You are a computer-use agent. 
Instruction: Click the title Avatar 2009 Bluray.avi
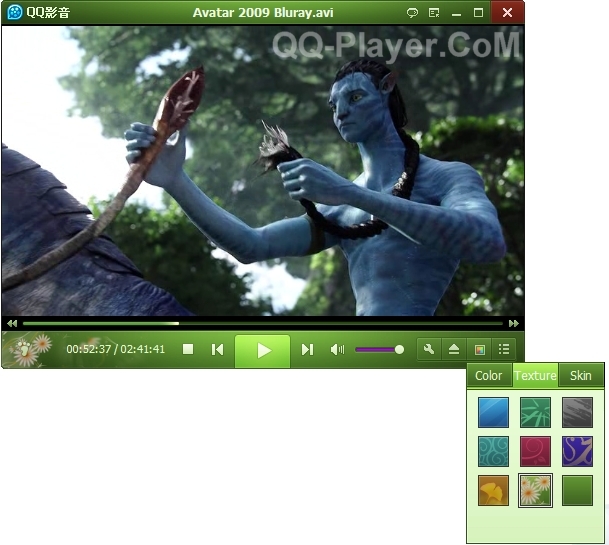click(263, 13)
